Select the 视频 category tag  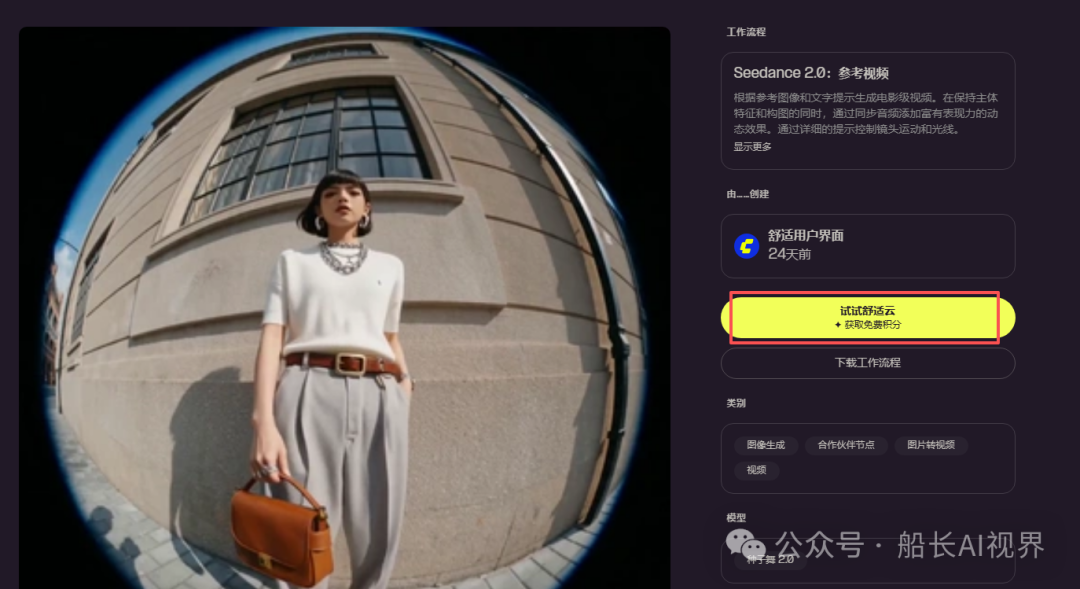pyautogui.click(x=756, y=470)
